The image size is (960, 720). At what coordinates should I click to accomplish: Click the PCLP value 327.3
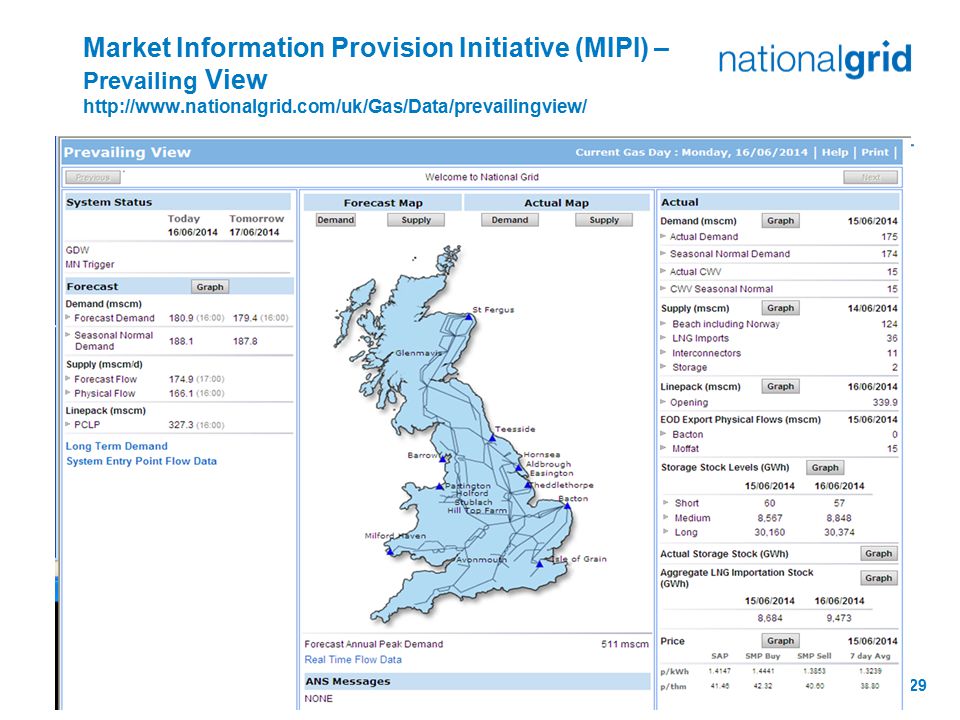coord(181,424)
